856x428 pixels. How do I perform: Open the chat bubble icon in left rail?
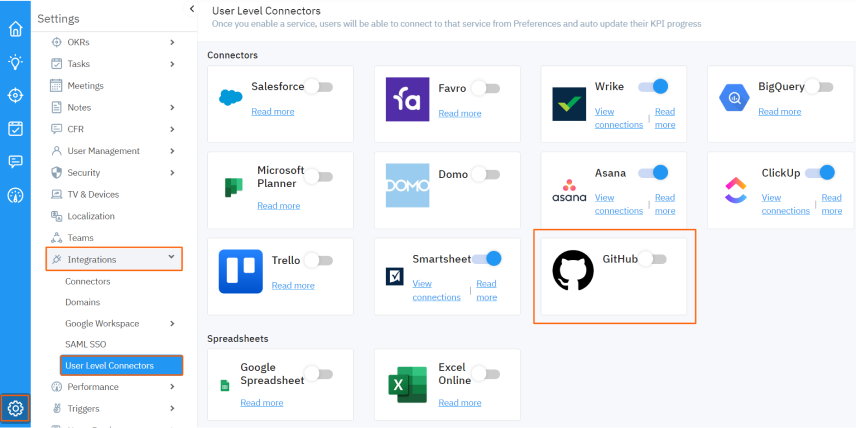coord(15,162)
